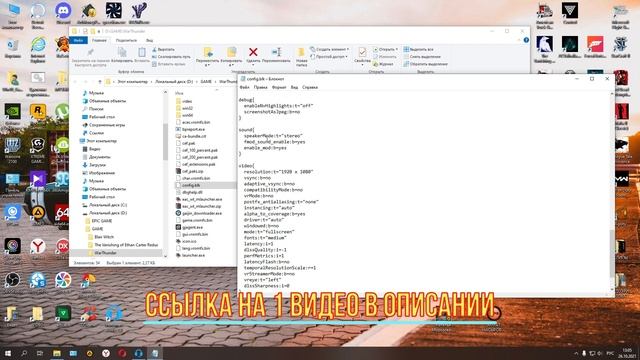Open the Файл menu in Notepad
640x360 pixels.
244,87
